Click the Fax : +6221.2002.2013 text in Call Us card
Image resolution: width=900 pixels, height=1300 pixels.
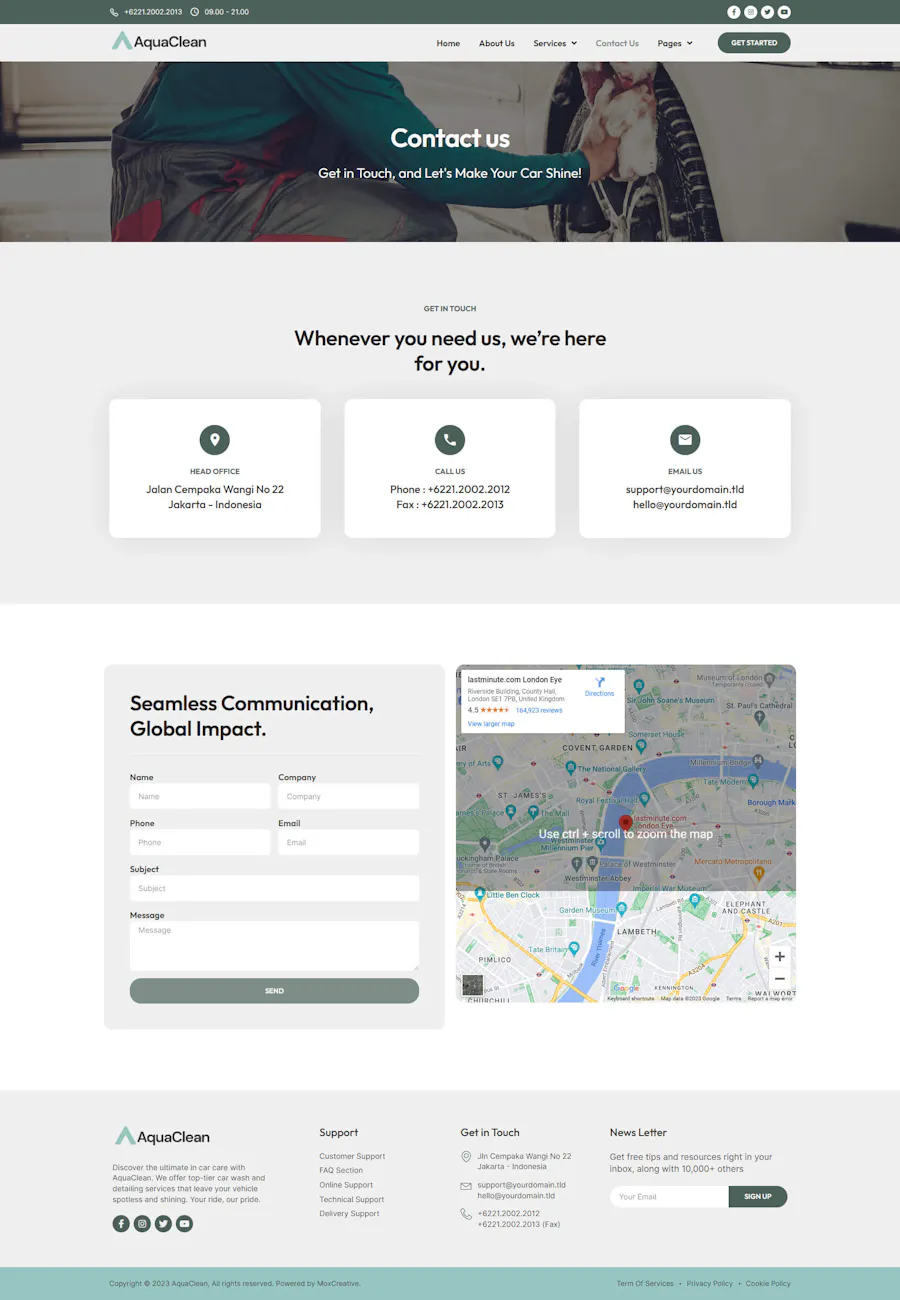[450, 505]
